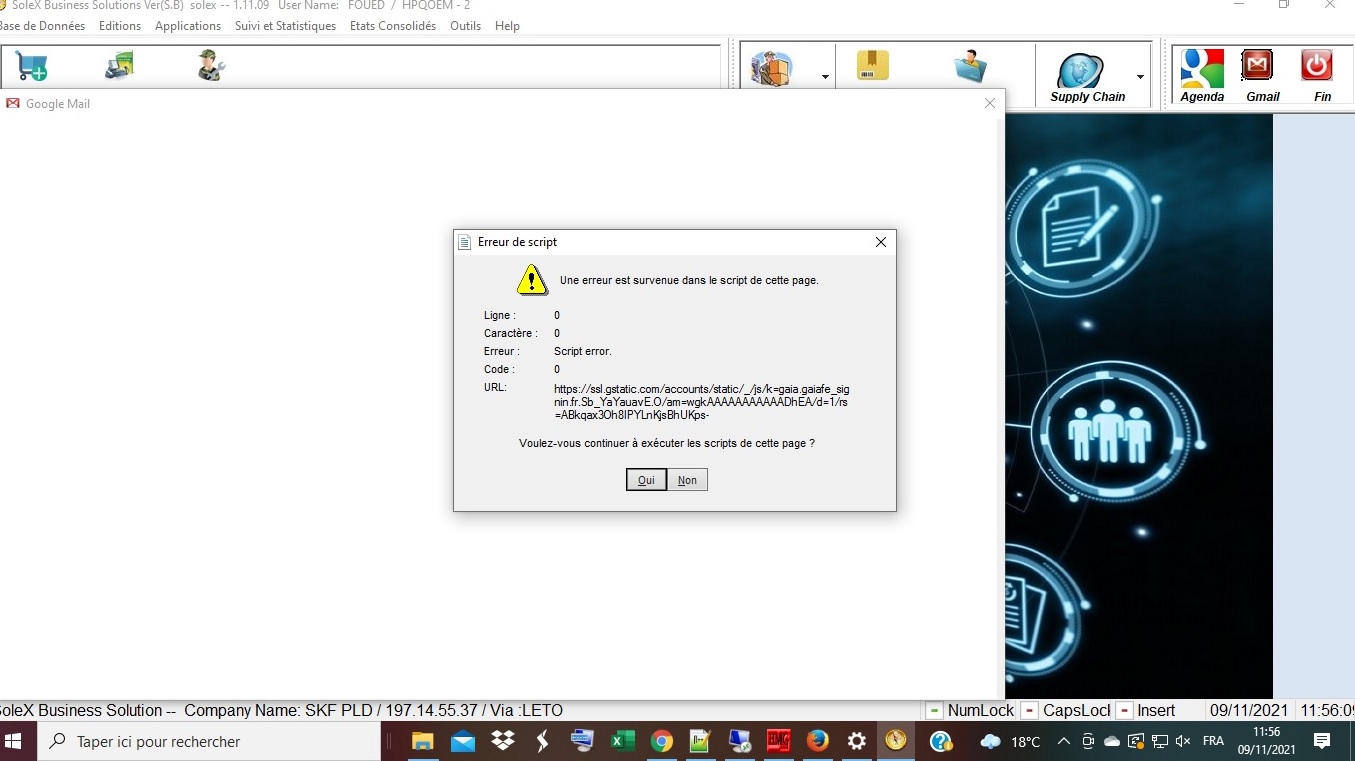Expand the Supply Chain dropdown arrow
The image size is (1355, 761).
tap(1140, 77)
